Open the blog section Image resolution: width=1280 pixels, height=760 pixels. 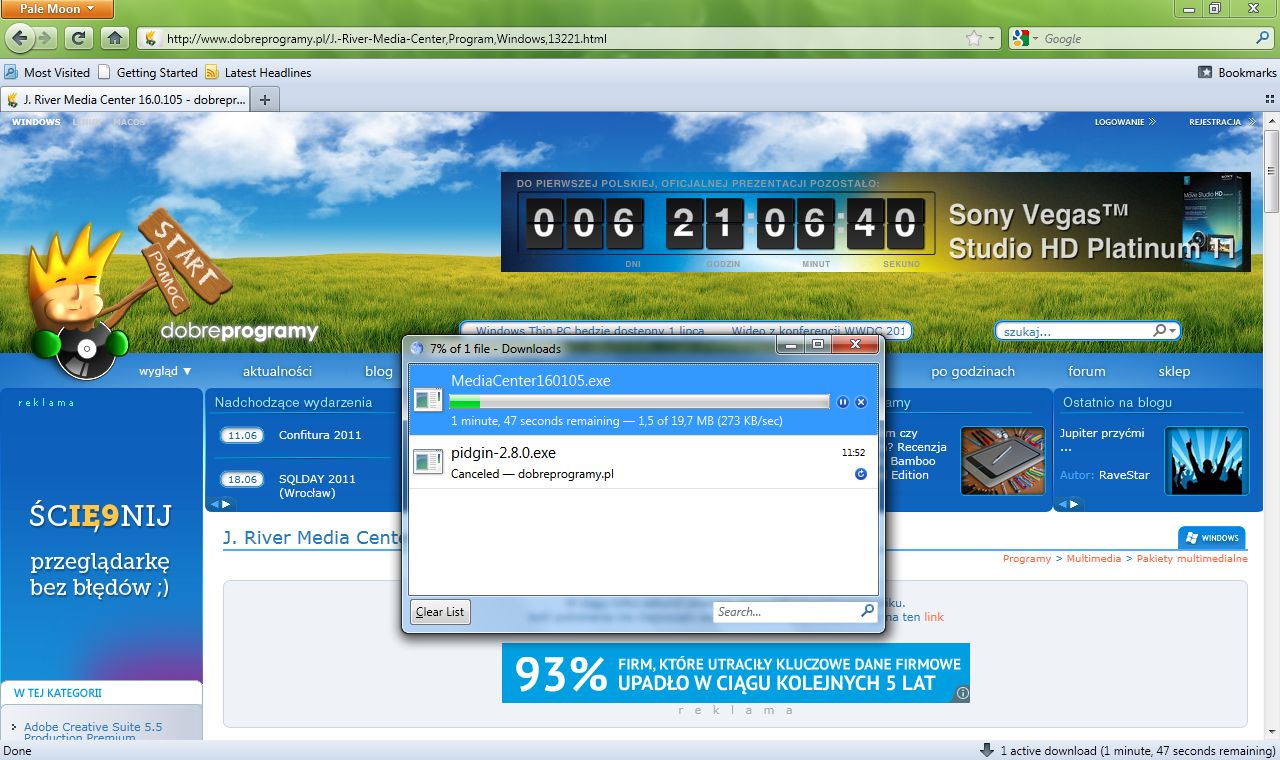379,371
